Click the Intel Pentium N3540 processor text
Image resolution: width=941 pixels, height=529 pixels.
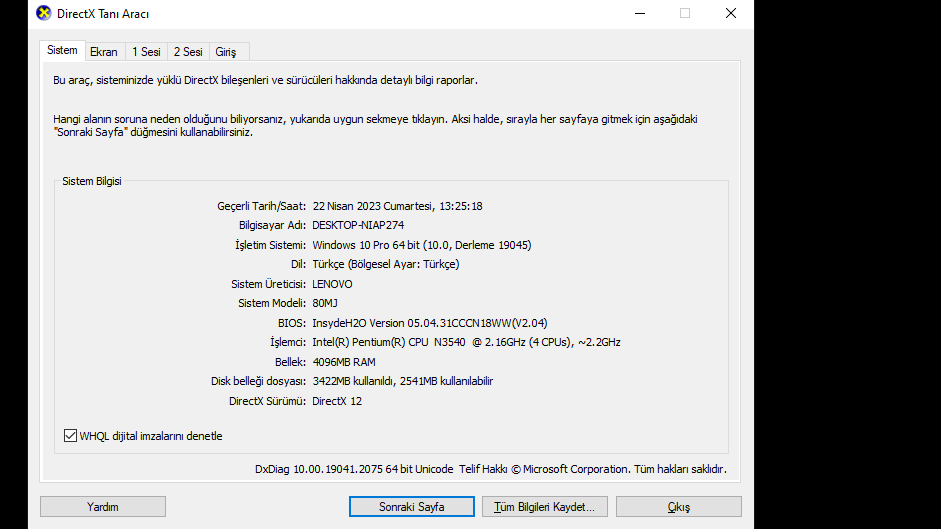[x=466, y=342]
